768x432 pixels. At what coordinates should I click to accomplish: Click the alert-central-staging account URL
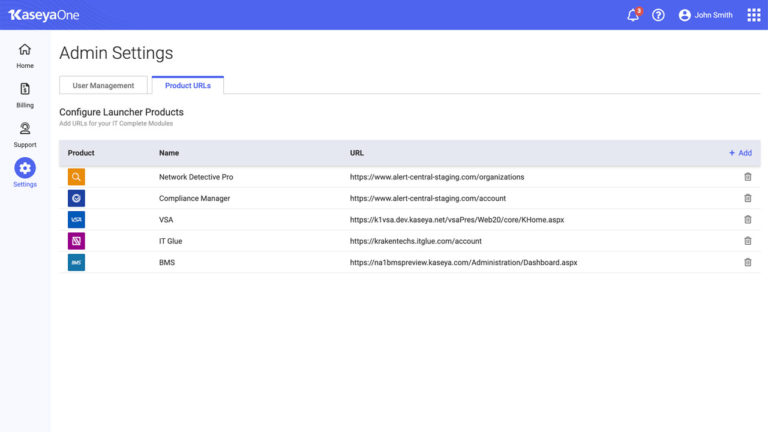click(x=428, y=198)
